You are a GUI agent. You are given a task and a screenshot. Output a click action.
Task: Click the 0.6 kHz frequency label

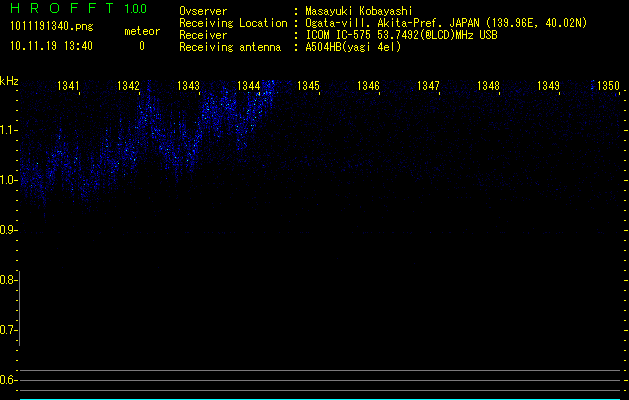click(8, 380)
